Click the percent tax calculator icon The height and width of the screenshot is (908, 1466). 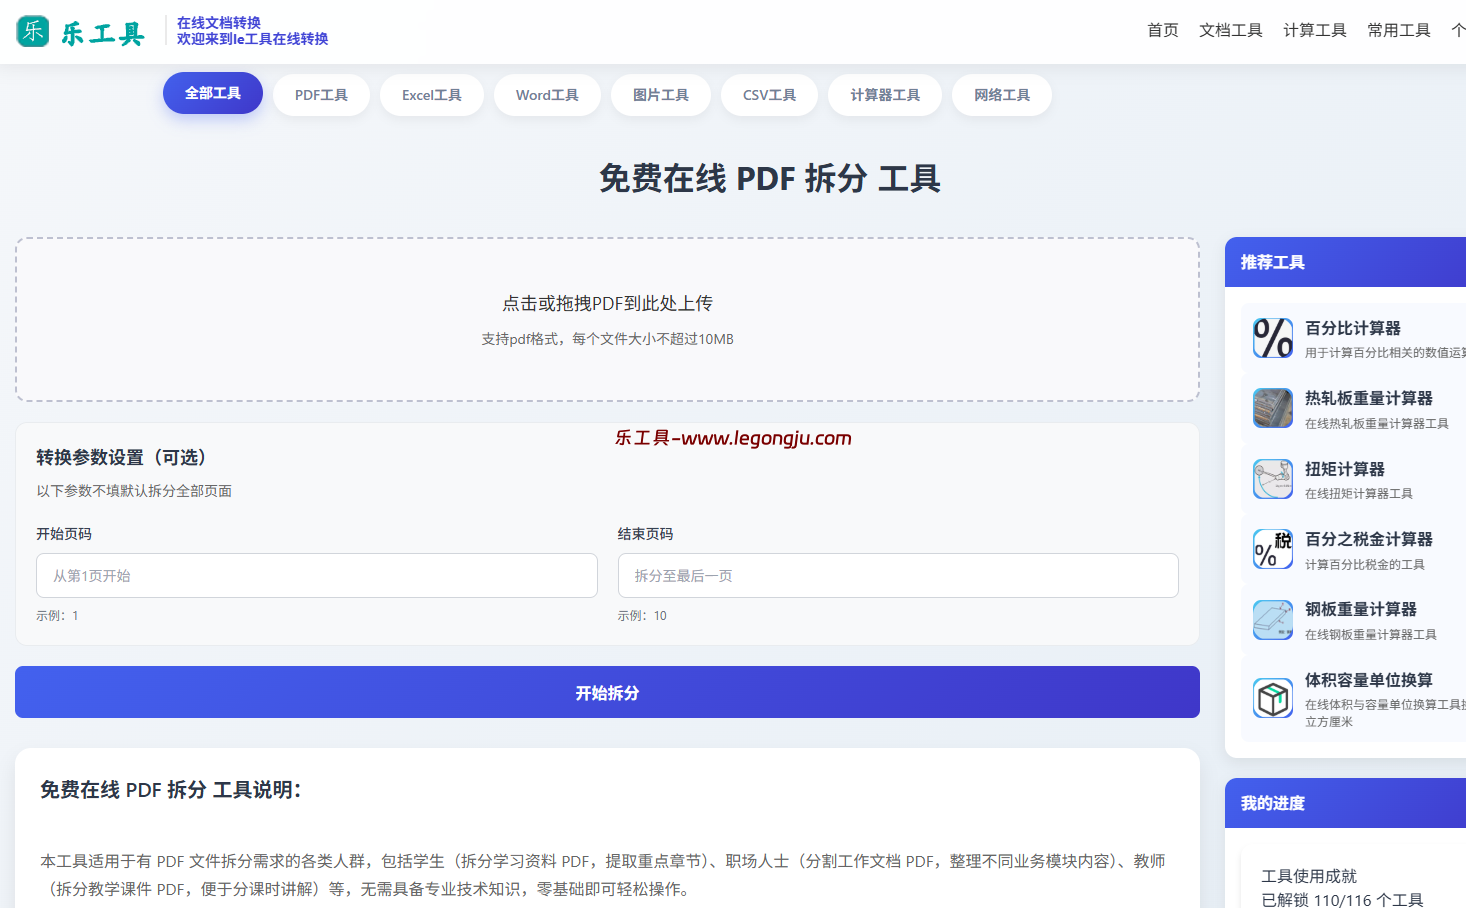coord(1272,549)
